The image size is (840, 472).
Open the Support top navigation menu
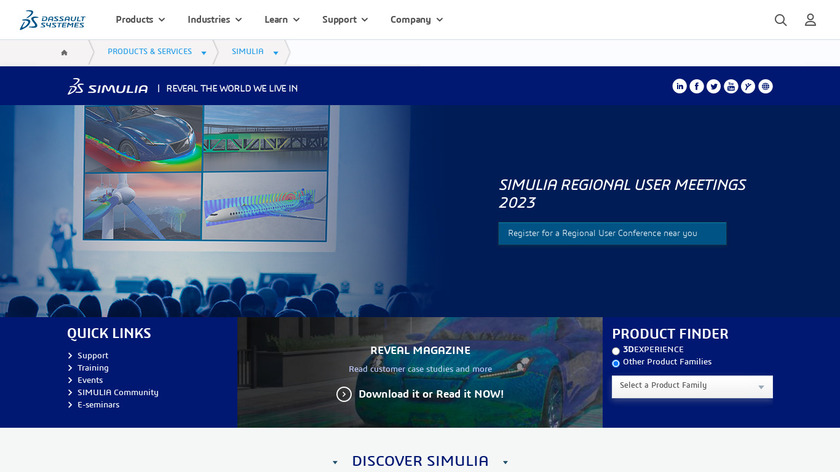[x=345, y=20]
